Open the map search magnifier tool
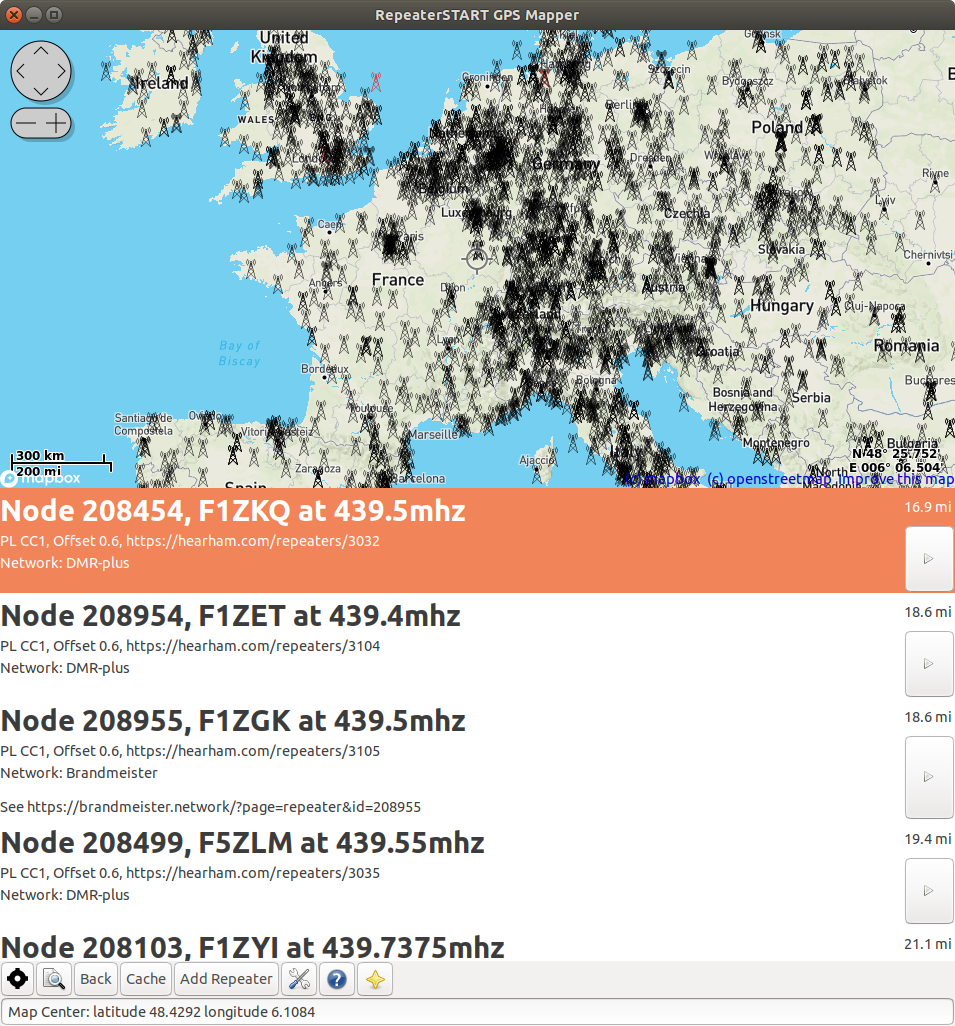 (x=54, y=980)
